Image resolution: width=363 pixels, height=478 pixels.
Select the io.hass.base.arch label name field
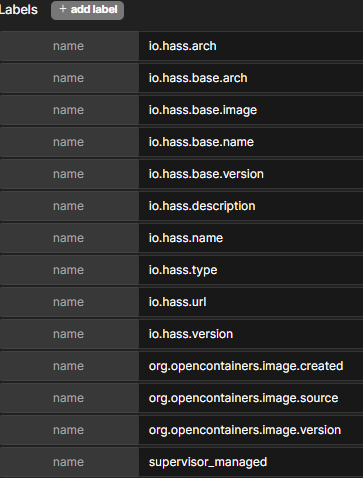pos(251,78)
